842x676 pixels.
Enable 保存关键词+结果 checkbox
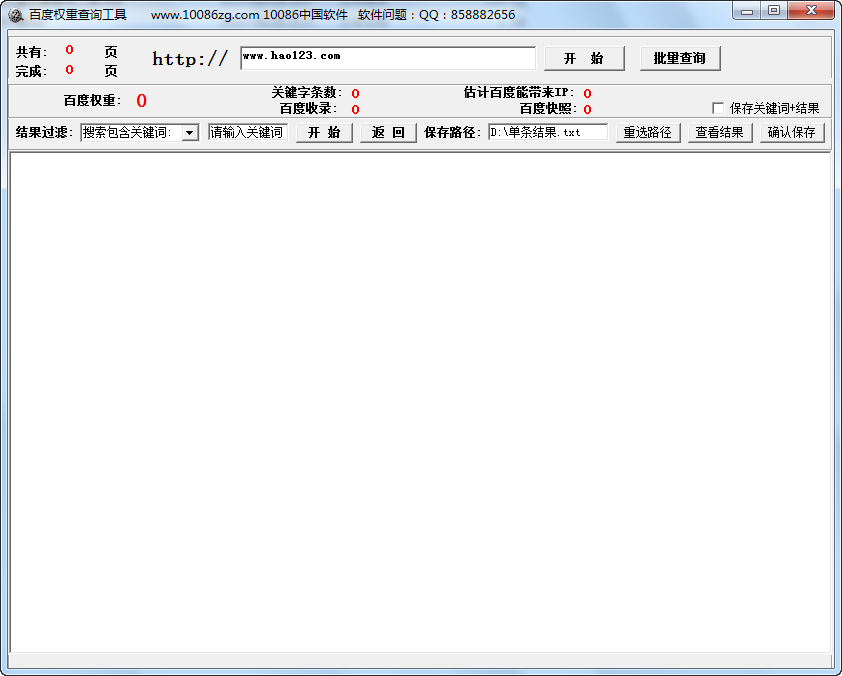718,108
